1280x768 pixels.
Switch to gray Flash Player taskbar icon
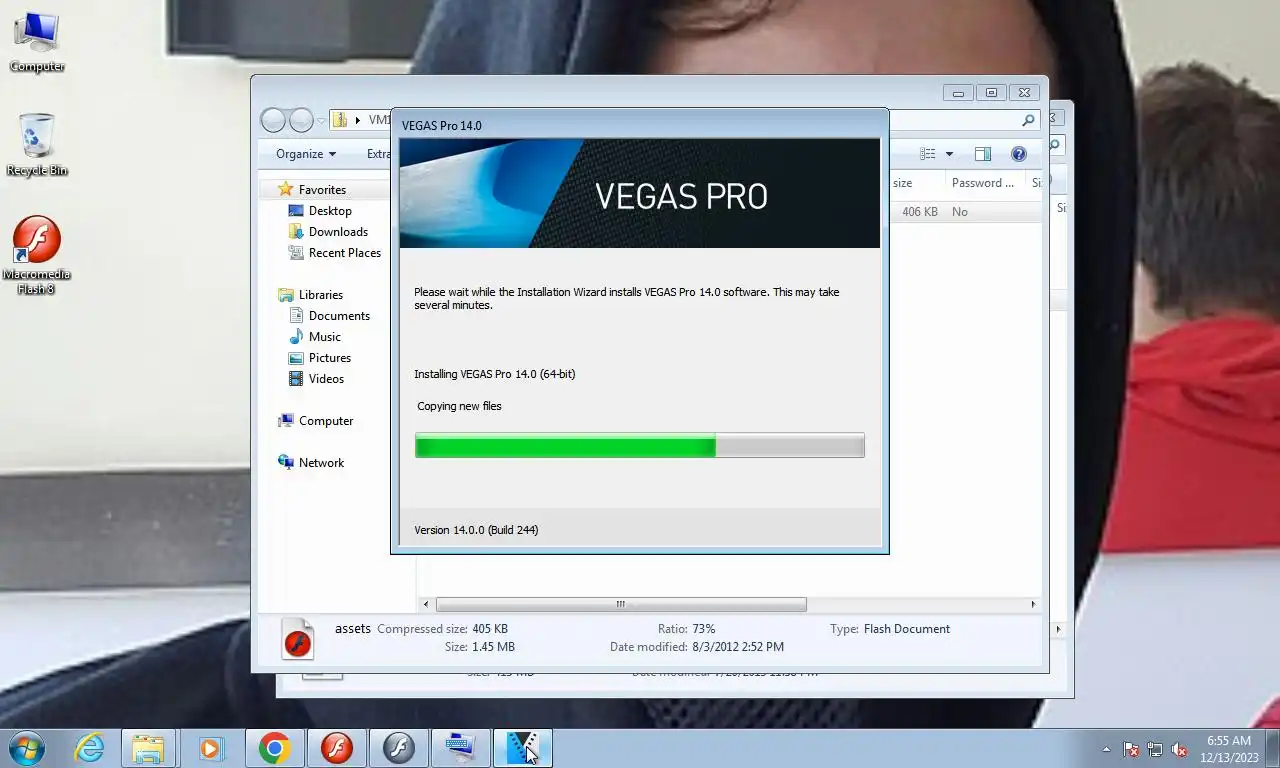click(399, 748)
